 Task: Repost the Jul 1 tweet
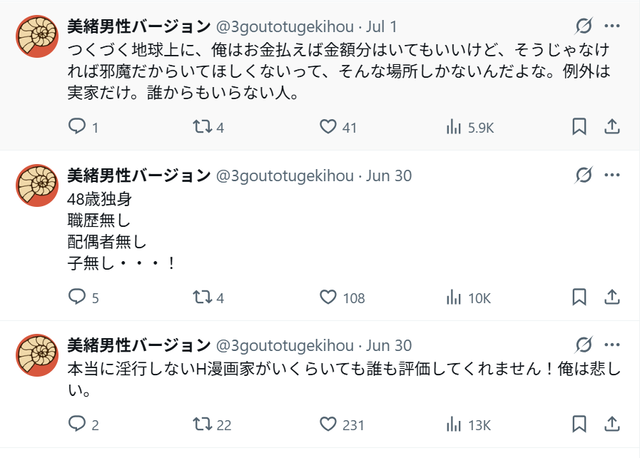tap(202, 127)
